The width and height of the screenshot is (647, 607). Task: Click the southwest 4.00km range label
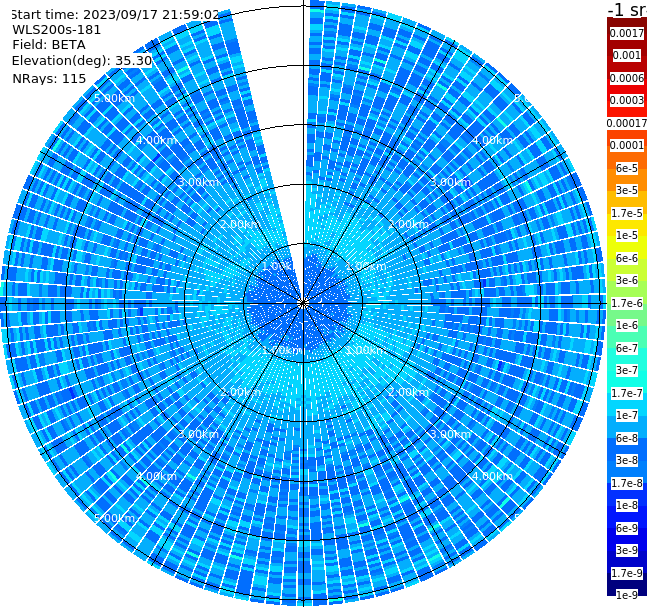(x=156, y=476)
